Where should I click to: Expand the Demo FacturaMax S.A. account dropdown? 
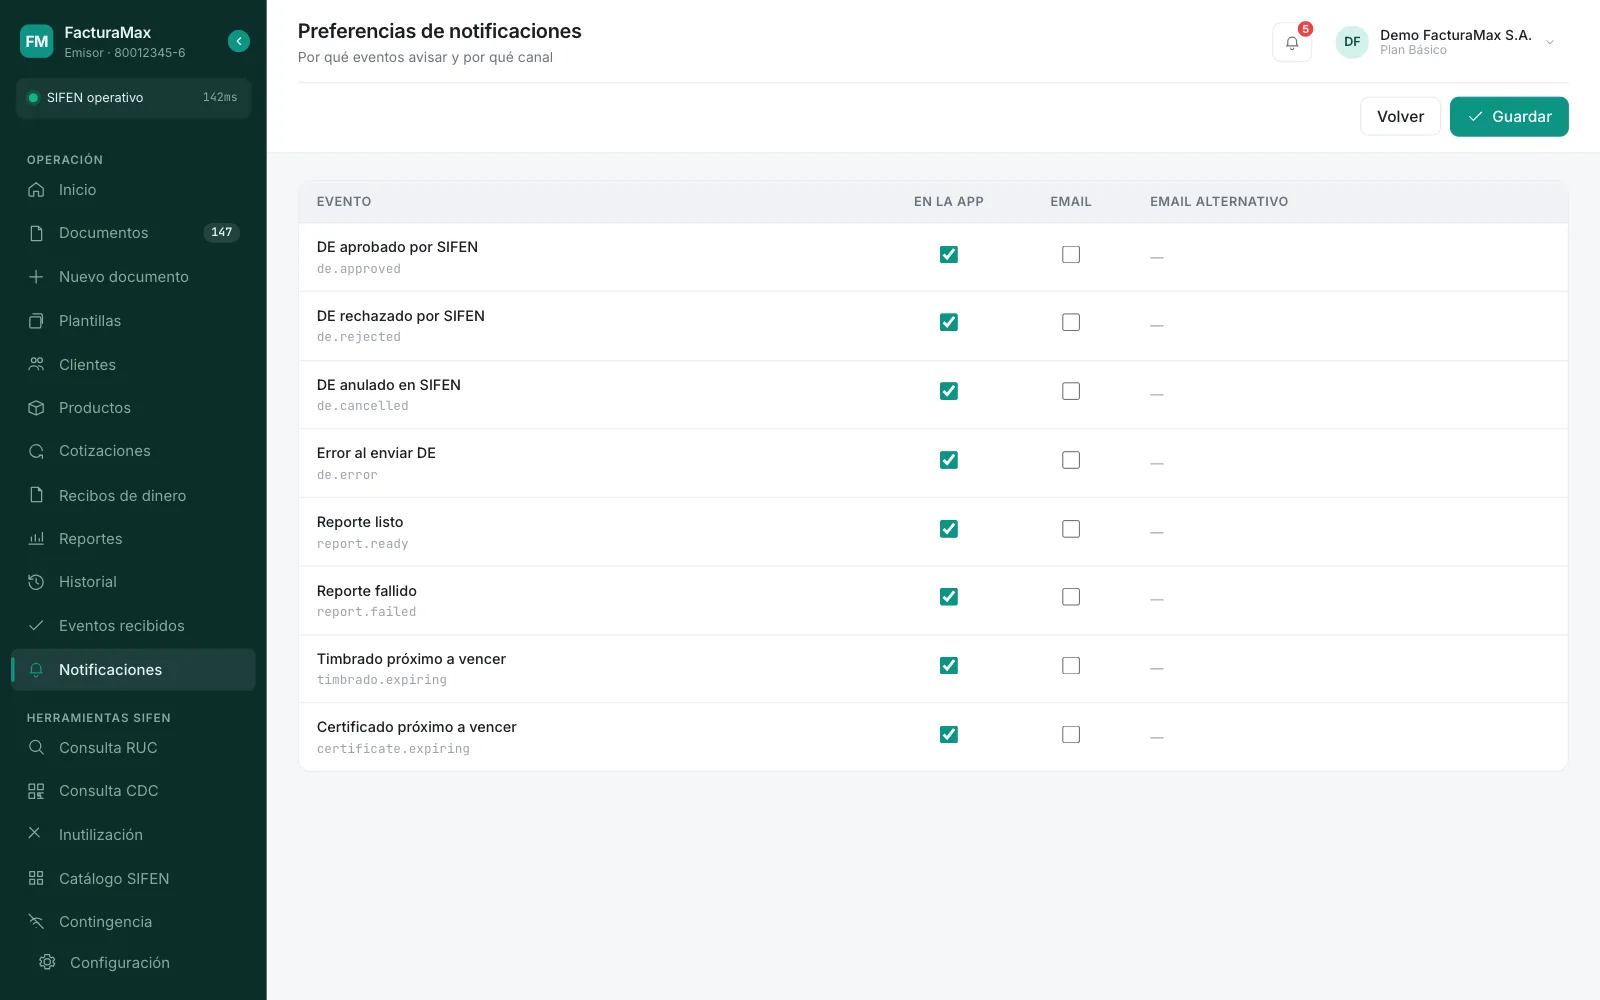pyautogui.click(x=1550, y=42)
